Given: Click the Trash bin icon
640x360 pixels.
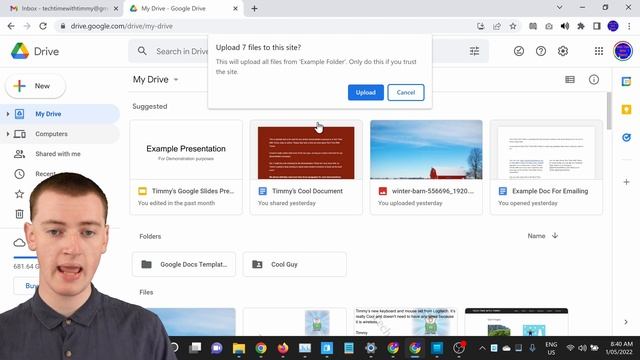Looking at the screenshot, I should [19, 214].
